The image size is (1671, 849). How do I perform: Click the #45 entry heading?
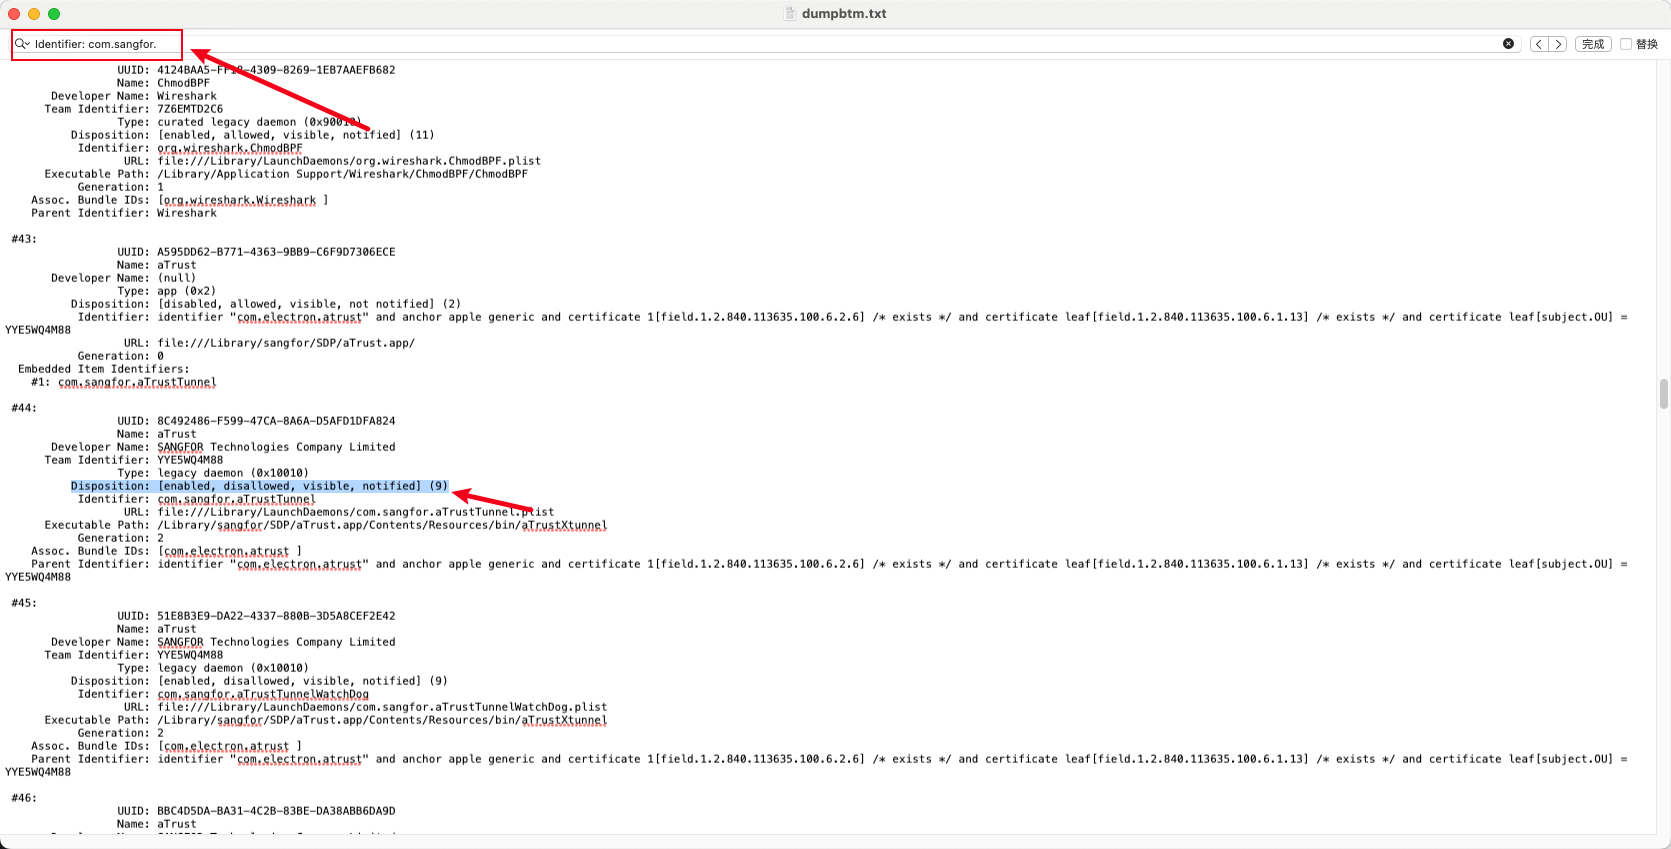pos(24,603)
